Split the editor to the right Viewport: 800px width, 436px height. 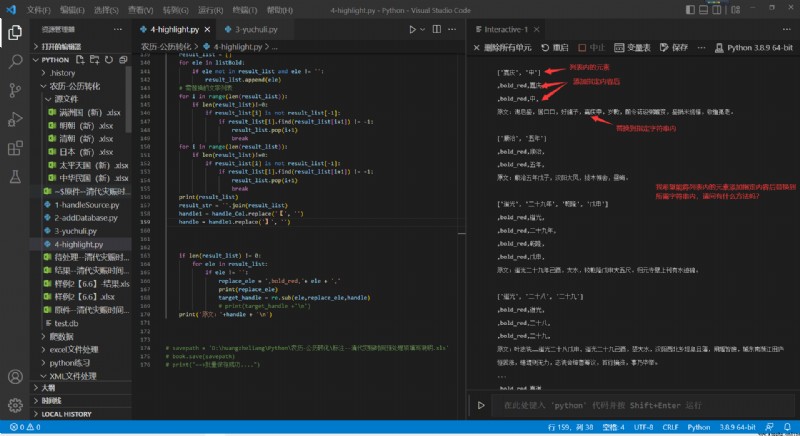point(437,30)
